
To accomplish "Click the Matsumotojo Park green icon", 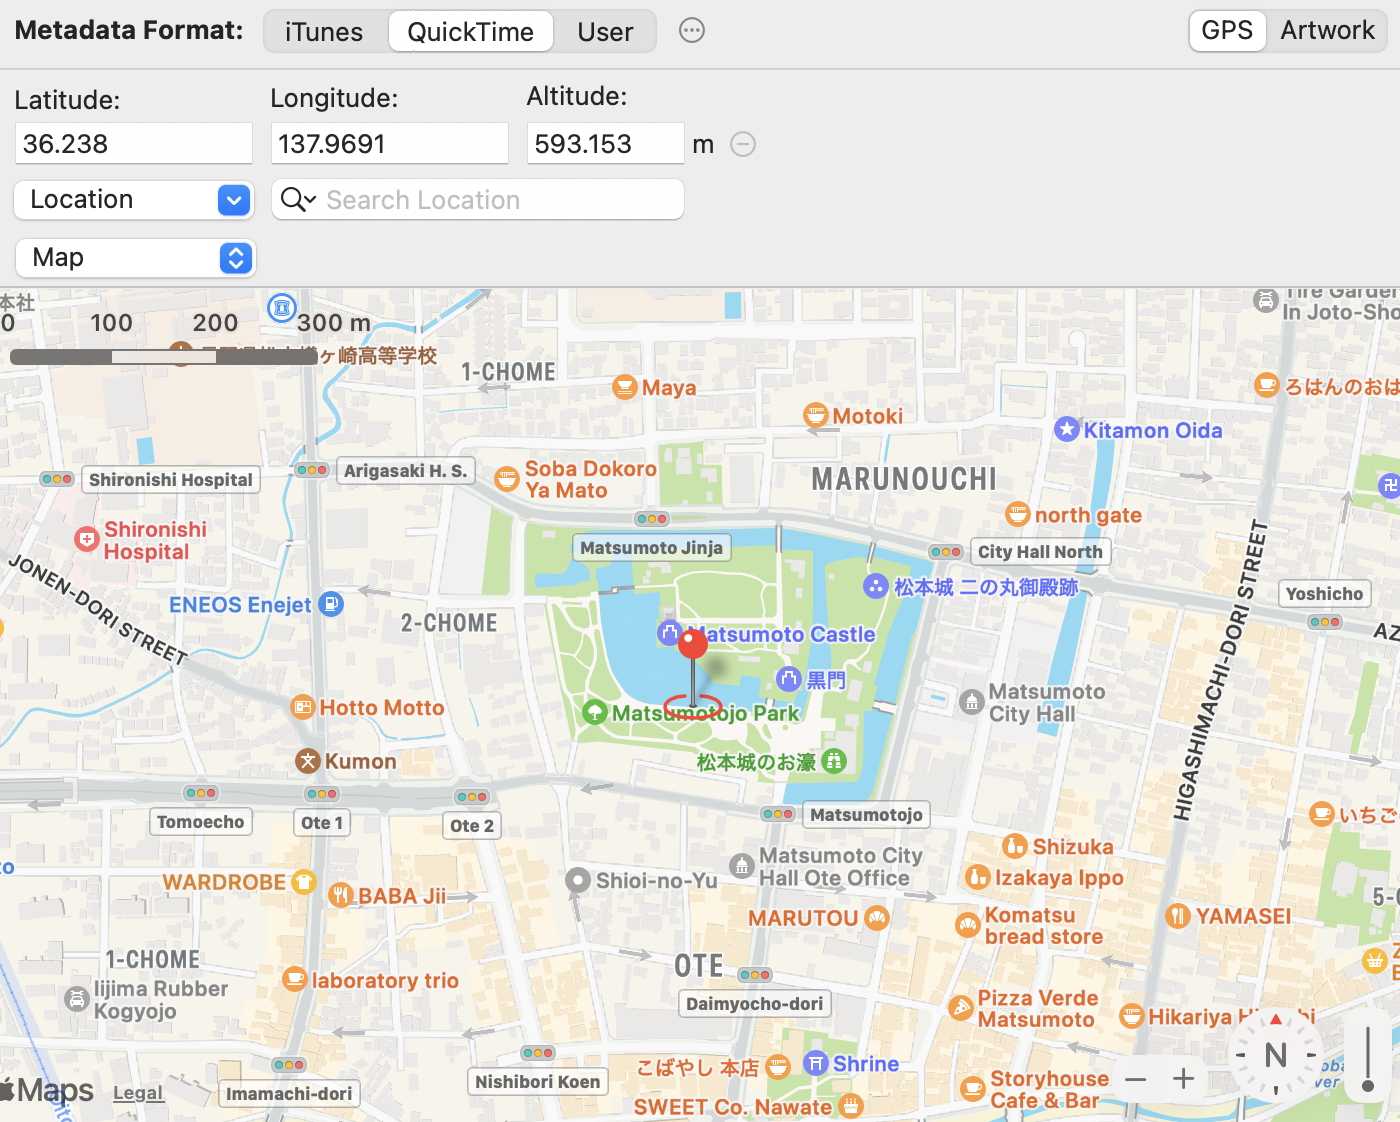I will [x=595, y=712].
